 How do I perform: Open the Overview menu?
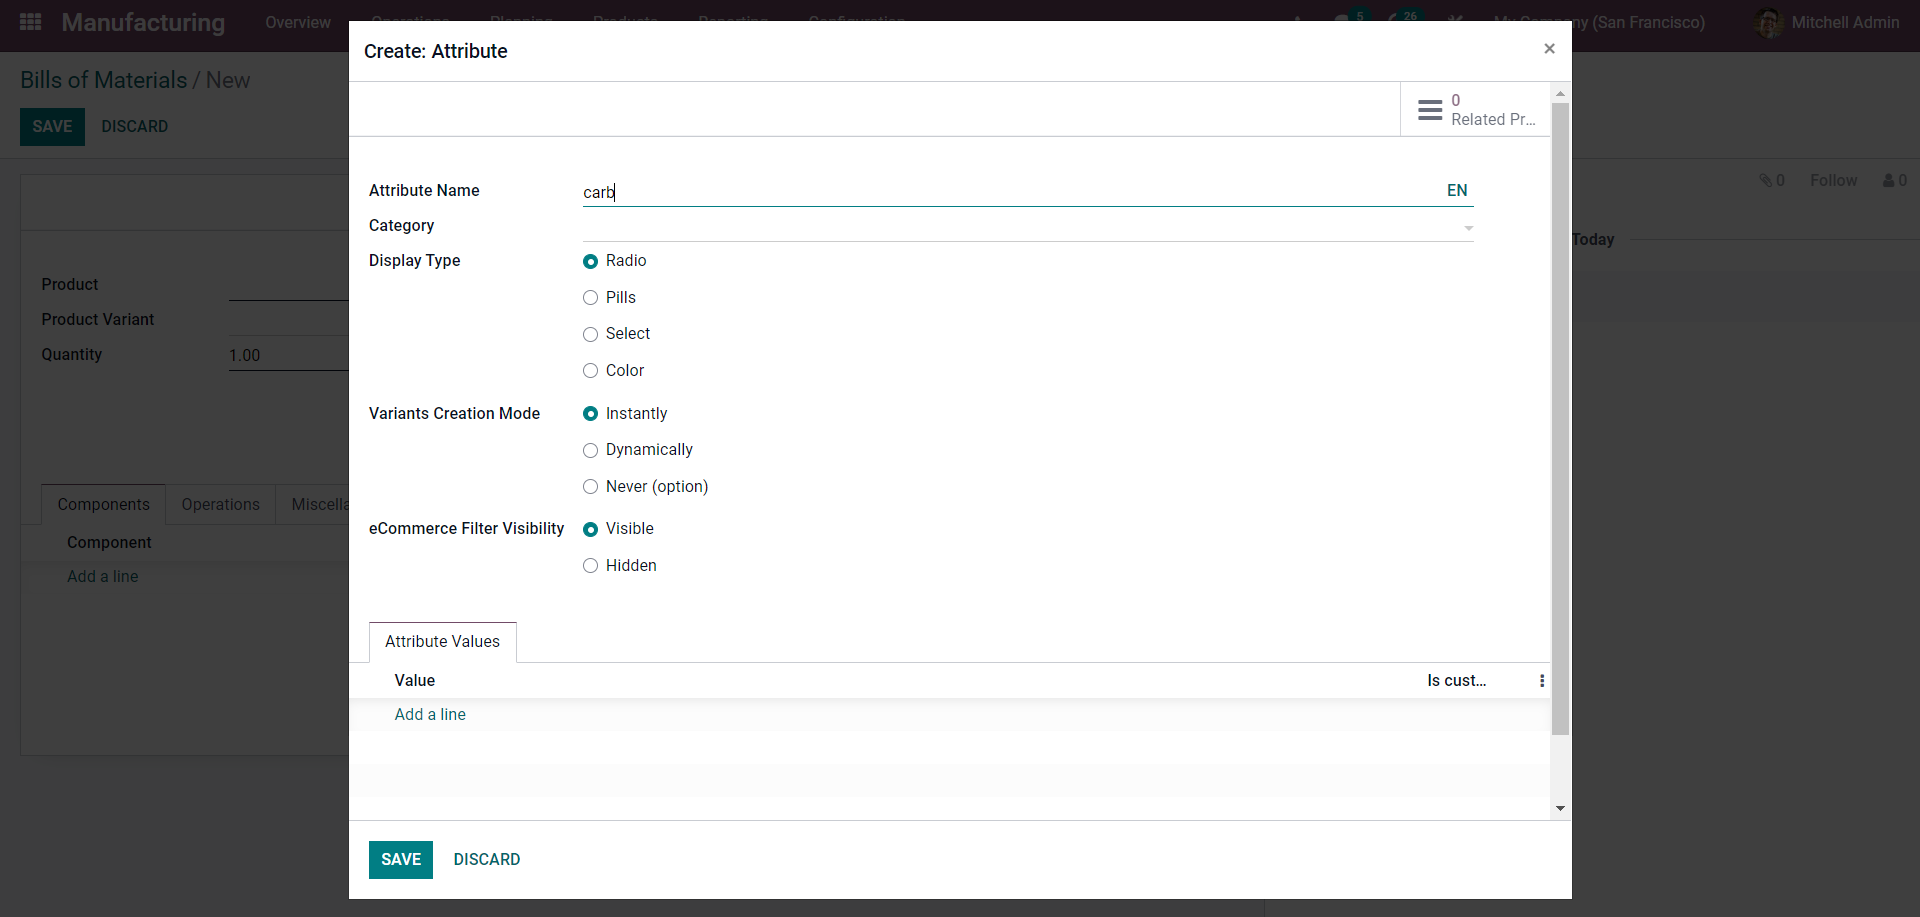coord(298,22)
